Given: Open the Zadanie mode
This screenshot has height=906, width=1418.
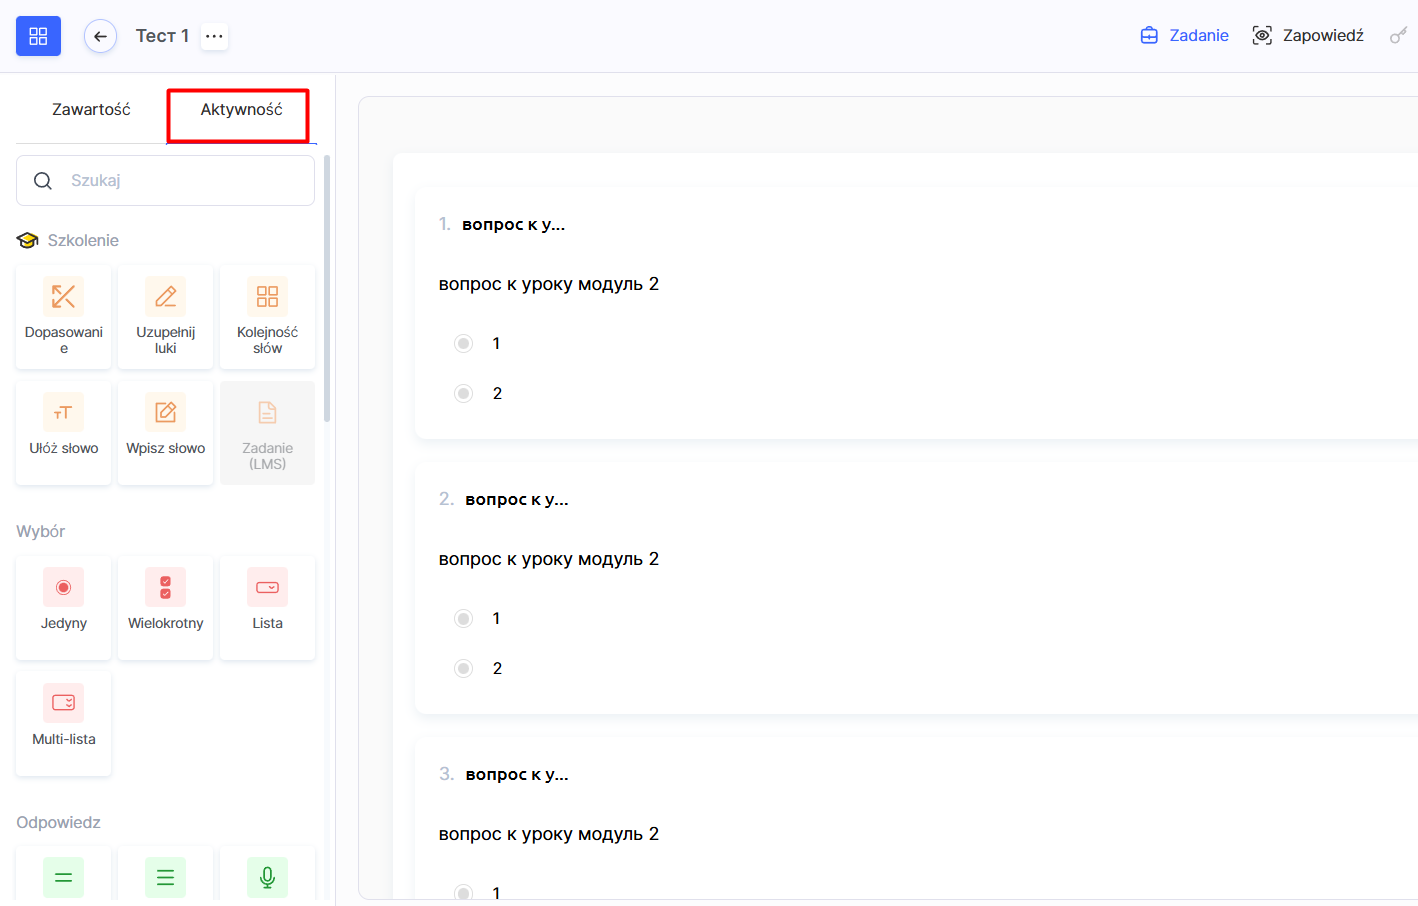Looking at the screenshot, I should 1185,36.
